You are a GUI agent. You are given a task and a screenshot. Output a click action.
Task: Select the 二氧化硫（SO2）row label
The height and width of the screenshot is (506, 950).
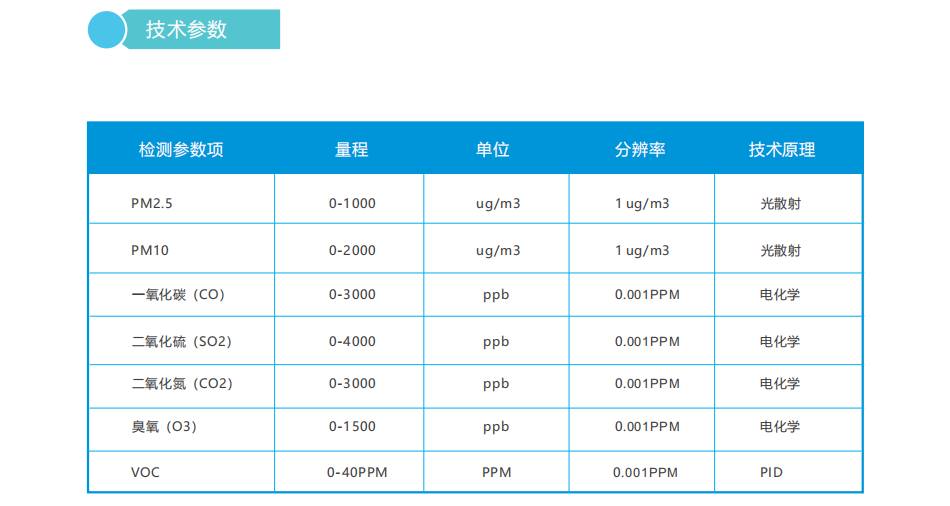click(182, 342)
